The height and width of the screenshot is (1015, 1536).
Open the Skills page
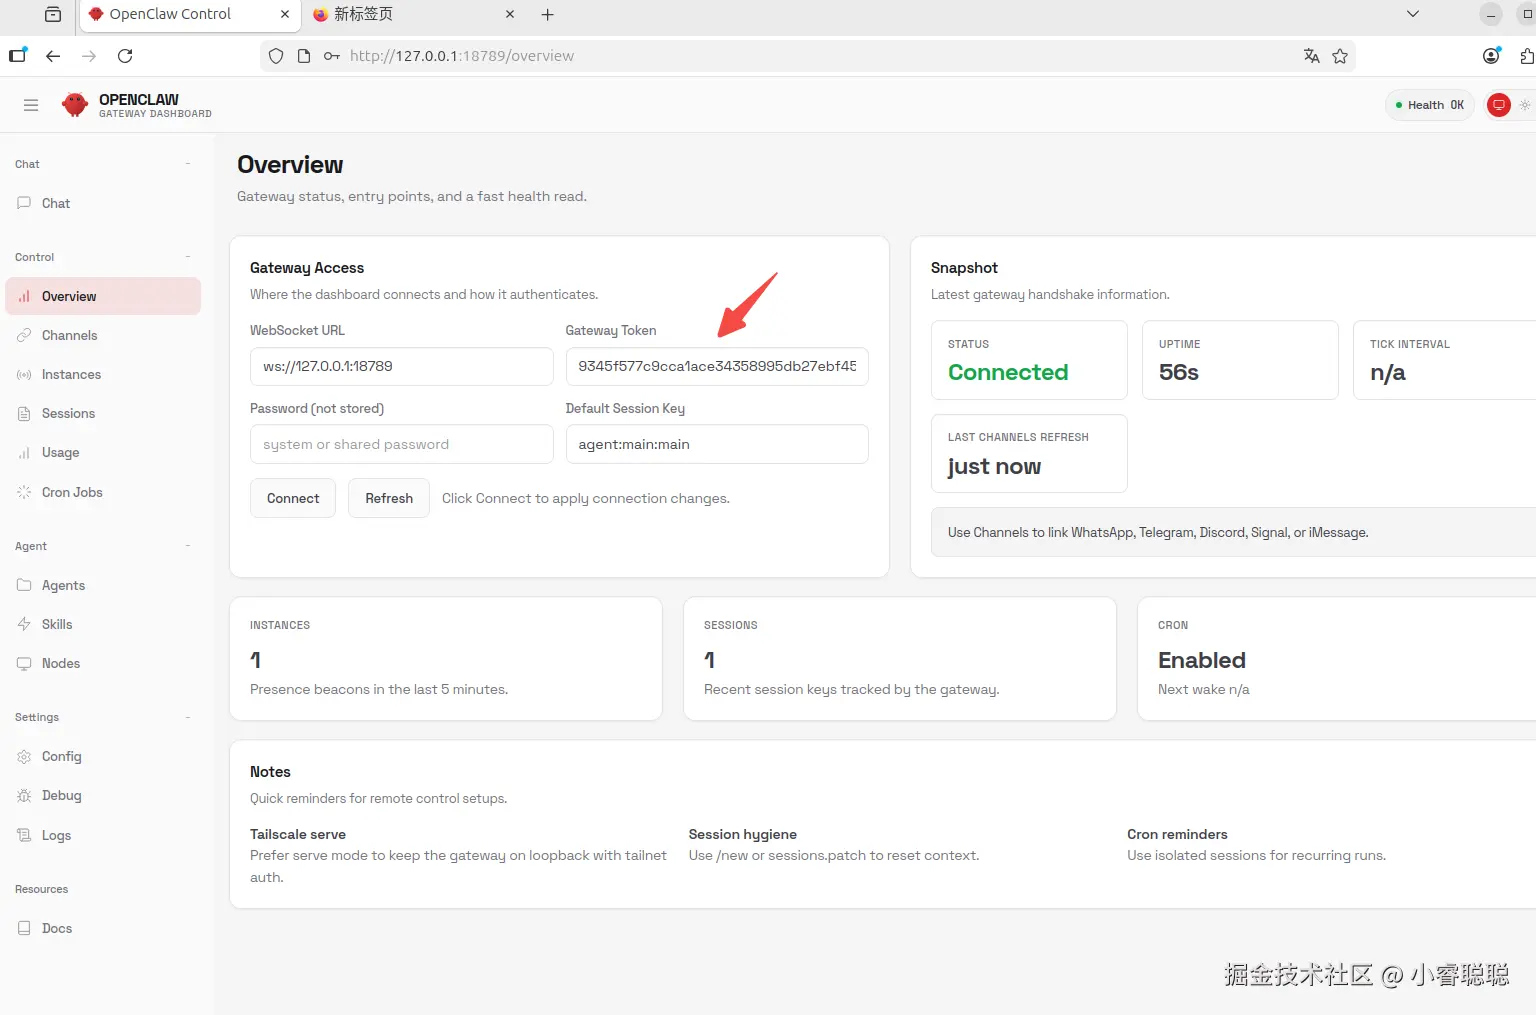click(x=103, y=624)
